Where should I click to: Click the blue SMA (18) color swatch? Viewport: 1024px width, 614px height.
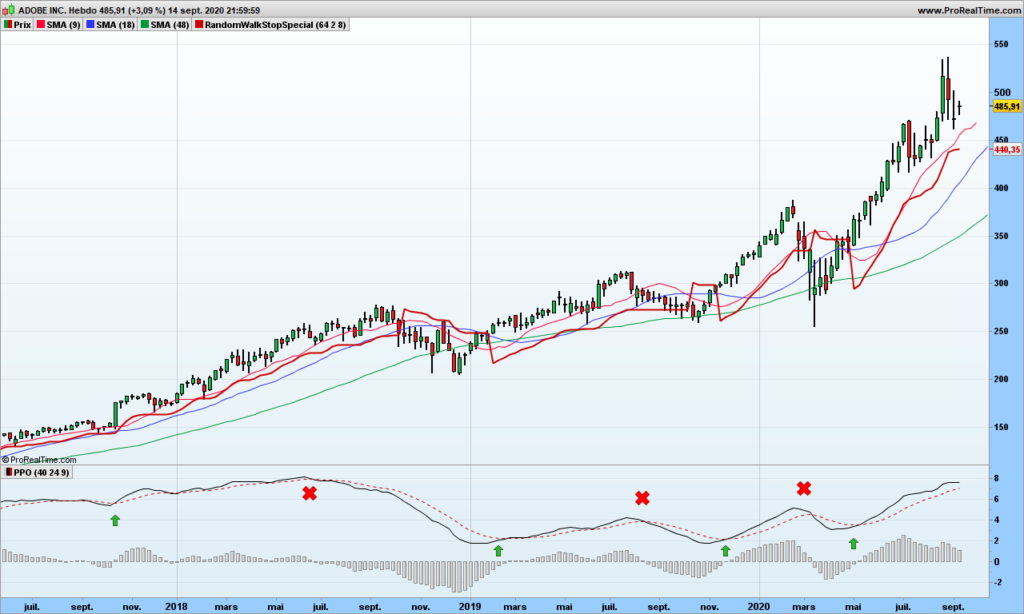point(91,25)
